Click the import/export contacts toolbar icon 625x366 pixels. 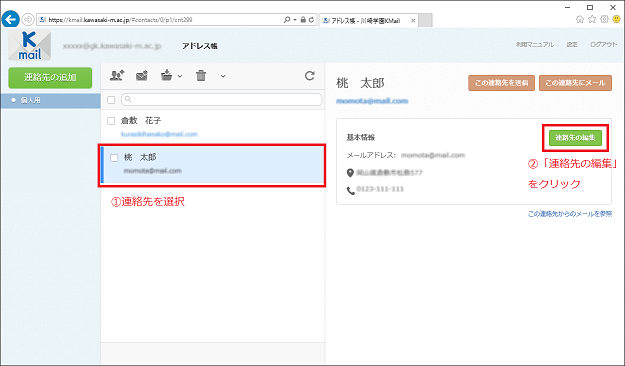(167, 75)
